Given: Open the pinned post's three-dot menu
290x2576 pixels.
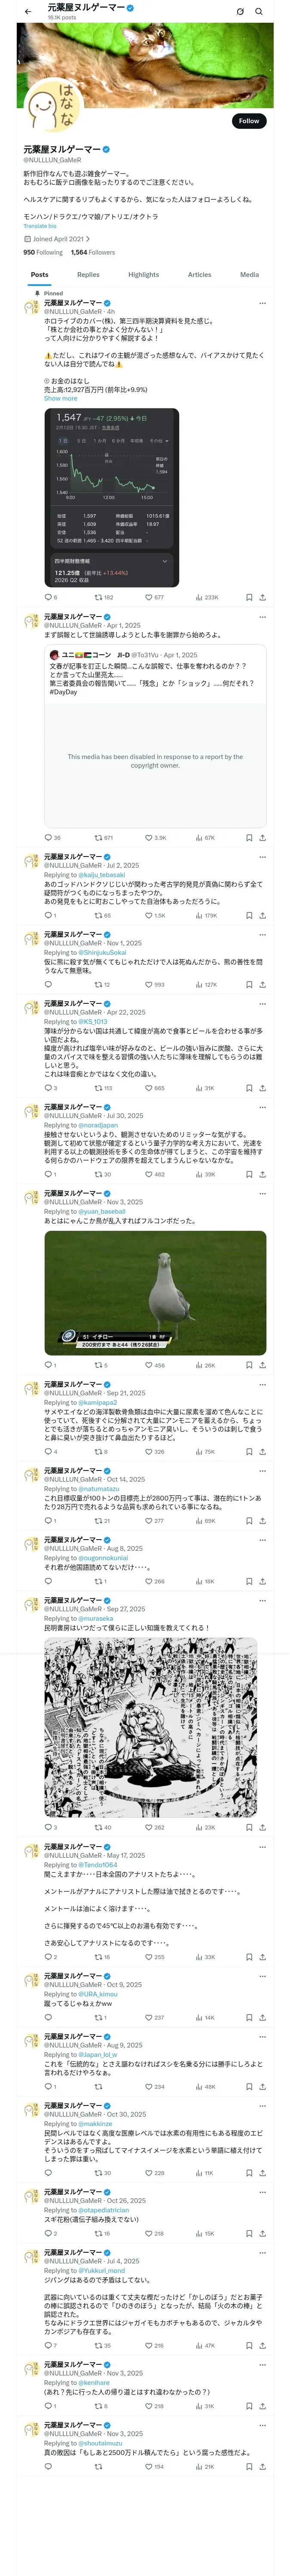Looking at the screenshot, I should click(x=262, y=303).
